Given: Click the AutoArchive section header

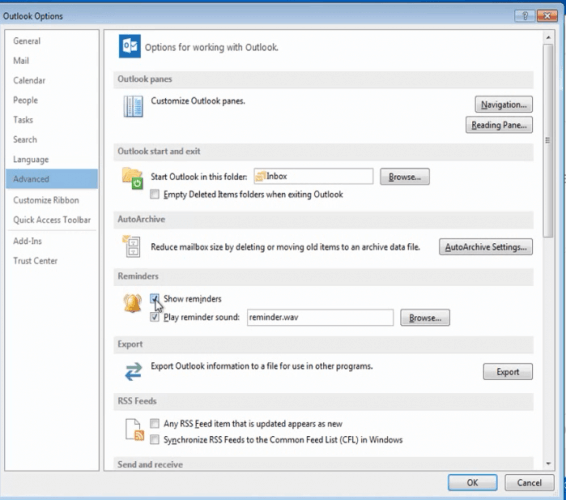Looking at the screenshot, I should point(323,219).
